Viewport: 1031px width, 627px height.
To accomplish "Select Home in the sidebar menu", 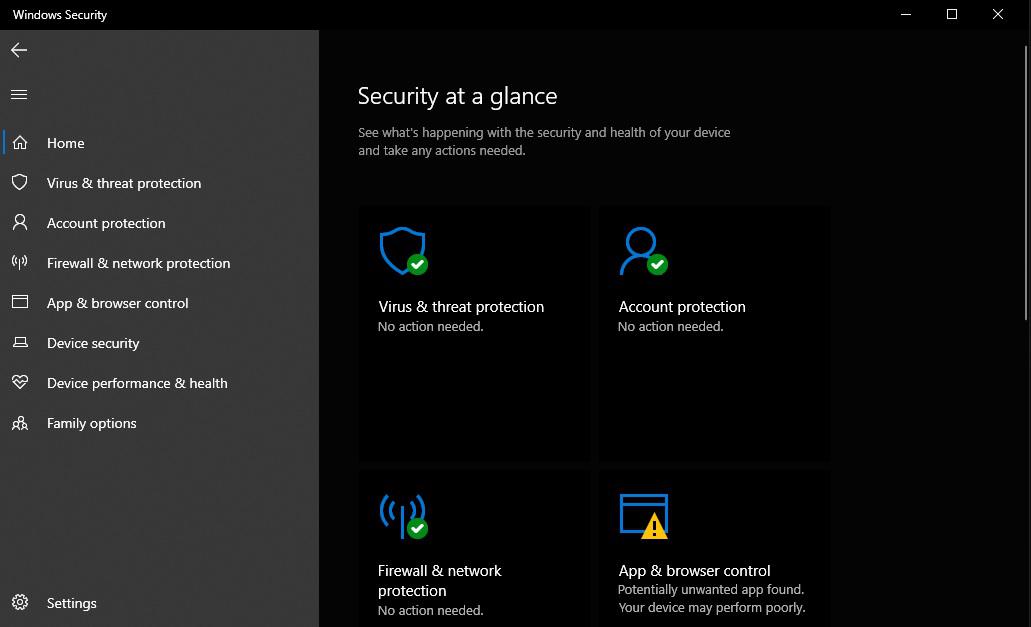I will coord(65,143).
